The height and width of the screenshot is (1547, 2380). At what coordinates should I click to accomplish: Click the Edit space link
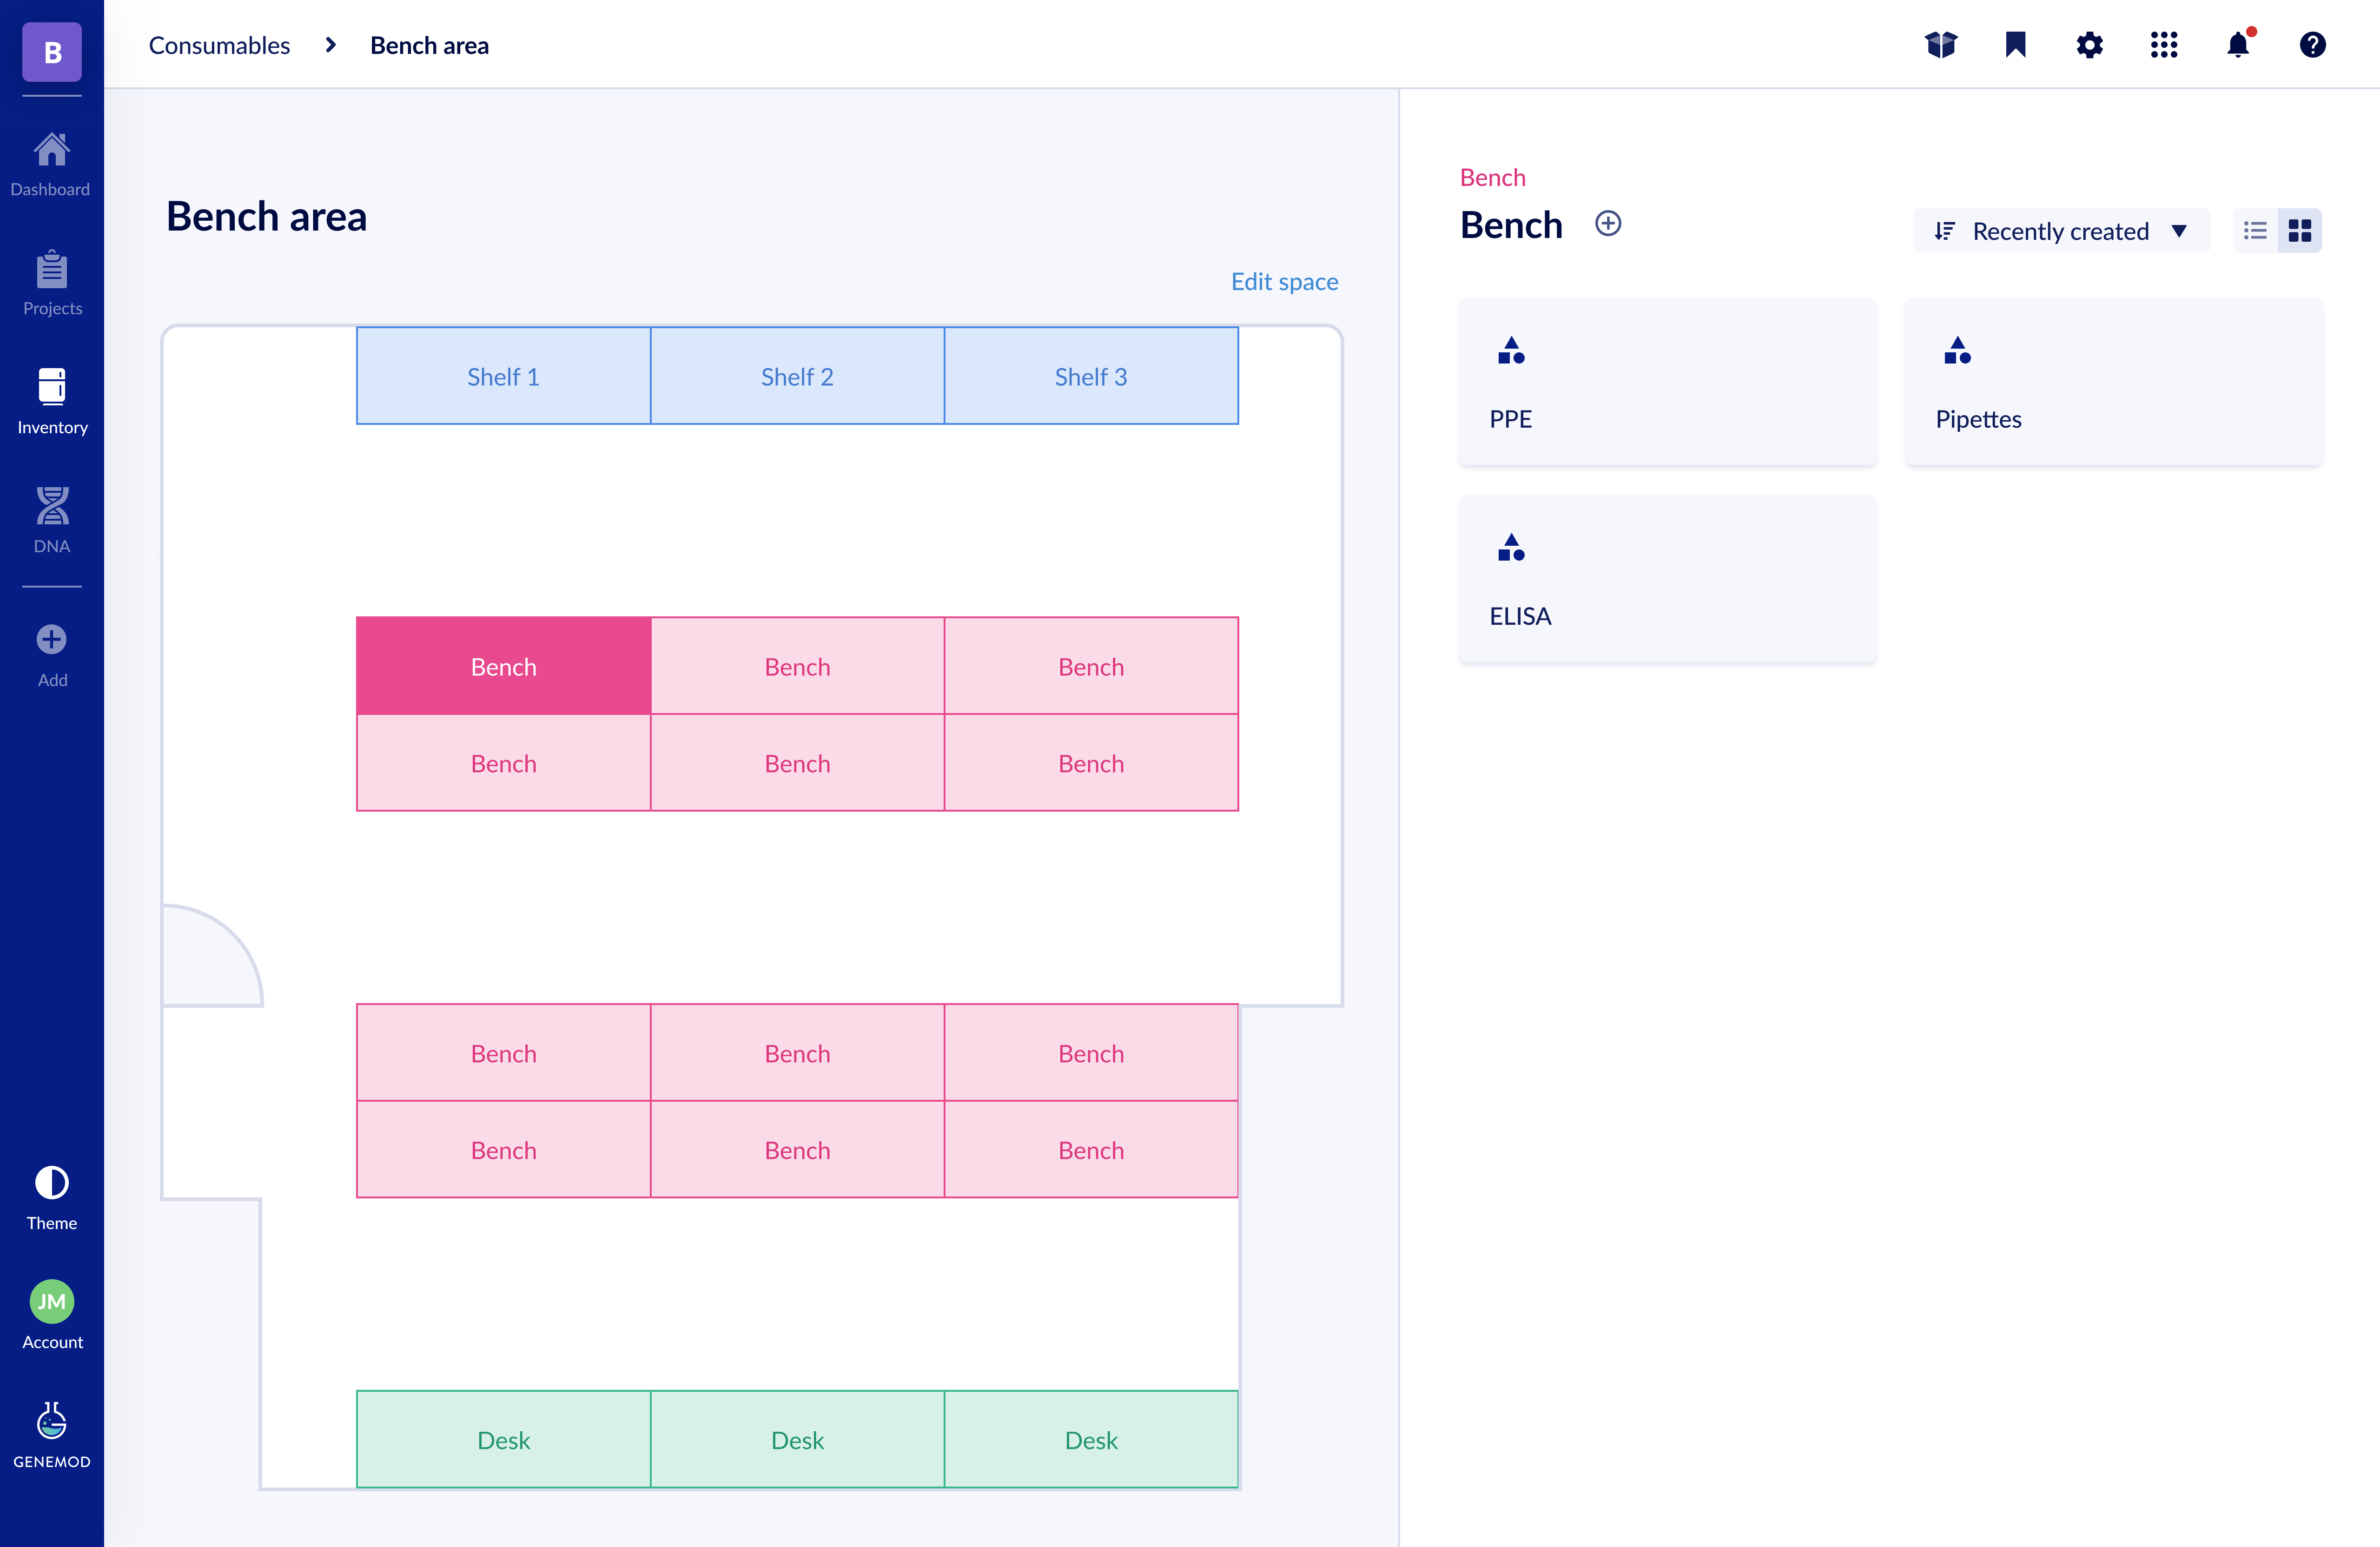(1284, 281)
